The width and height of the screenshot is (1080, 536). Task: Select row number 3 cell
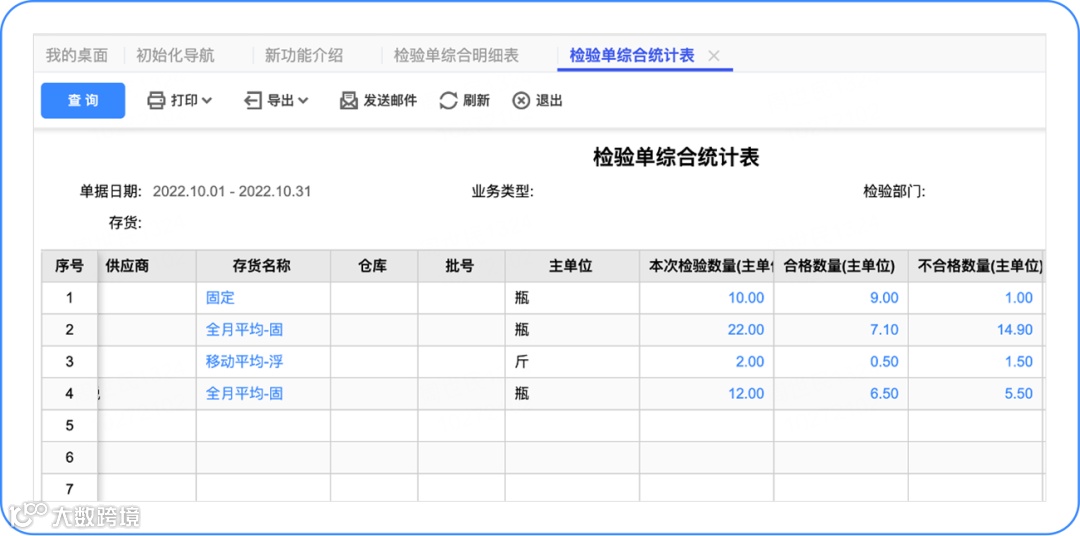70,362
